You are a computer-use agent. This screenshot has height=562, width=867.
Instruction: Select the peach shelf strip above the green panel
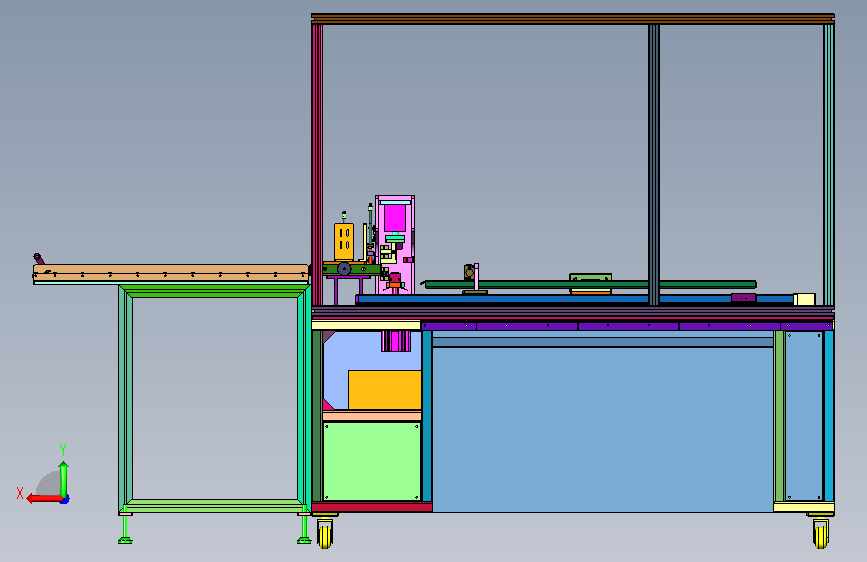(x=372, y=415)
